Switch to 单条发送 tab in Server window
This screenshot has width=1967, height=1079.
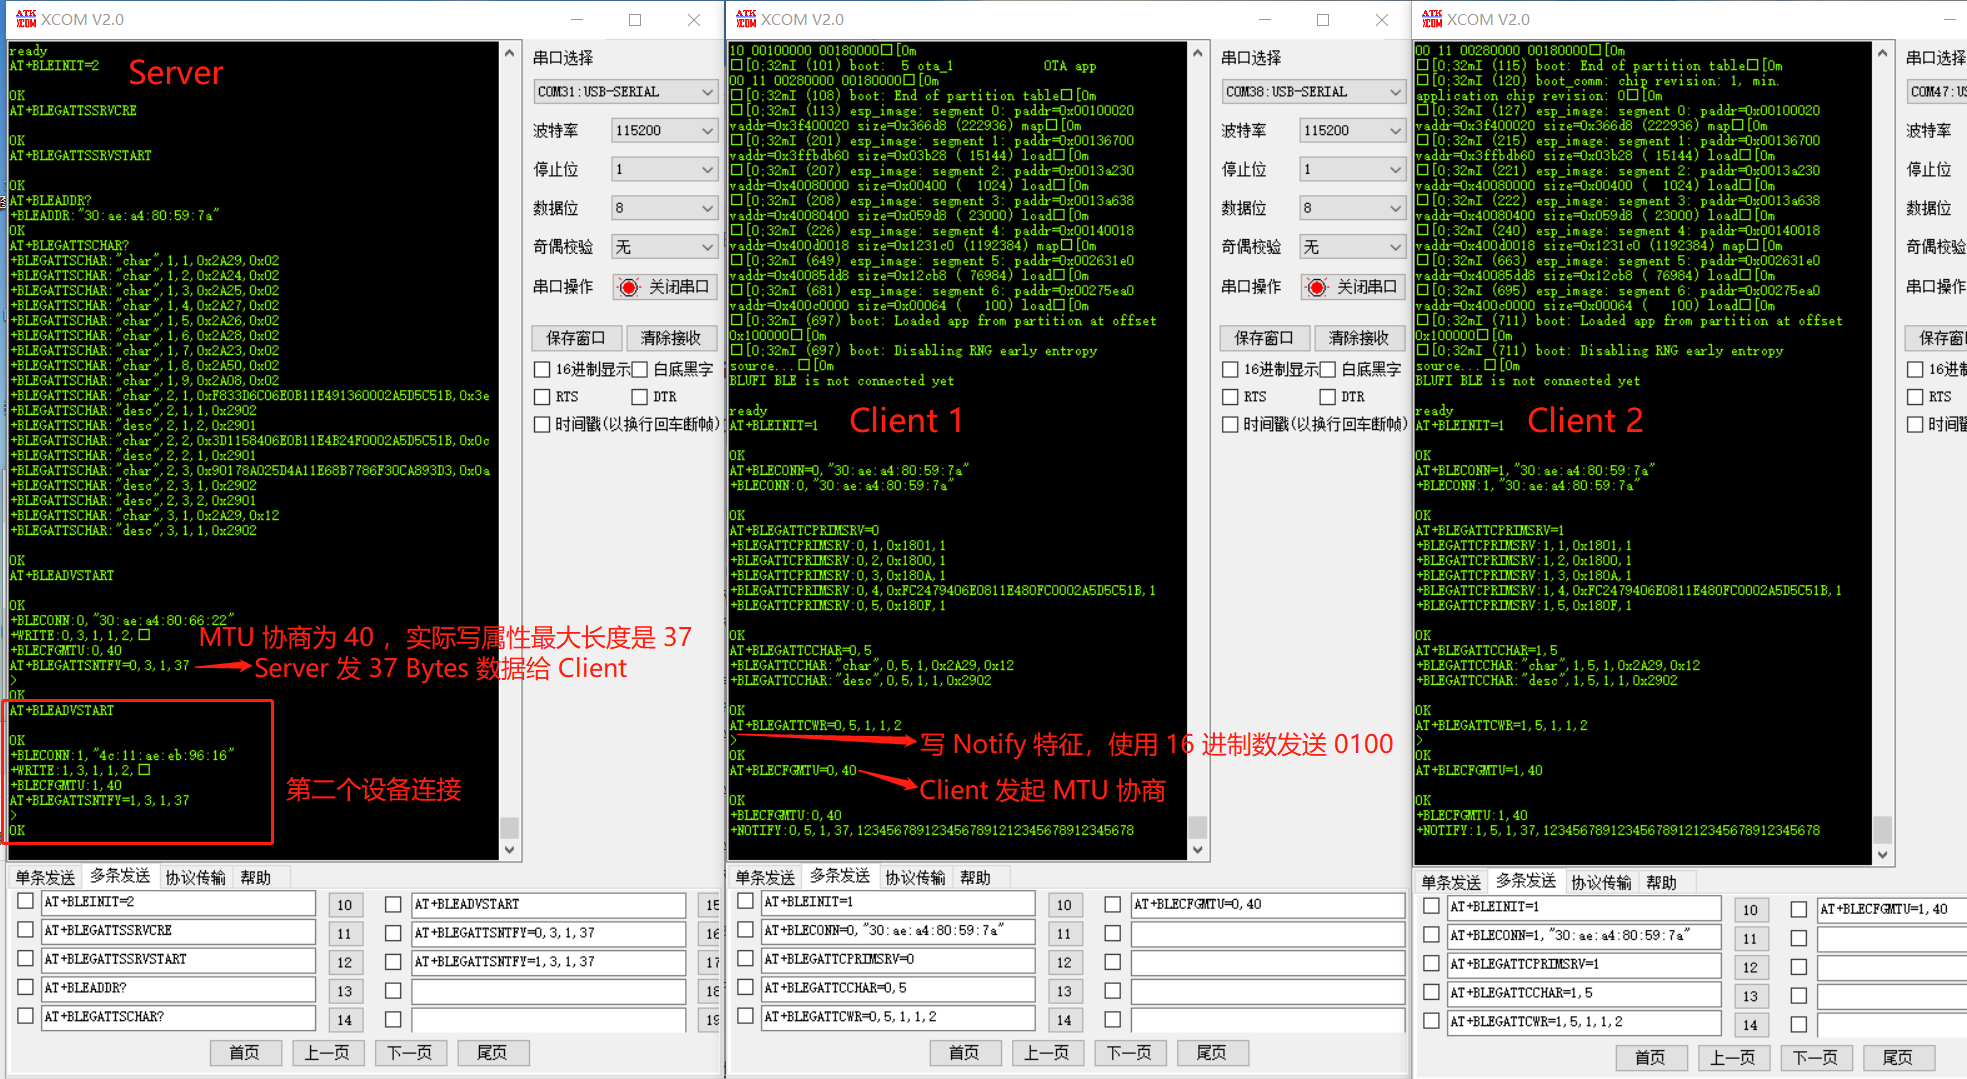[45, 877]
